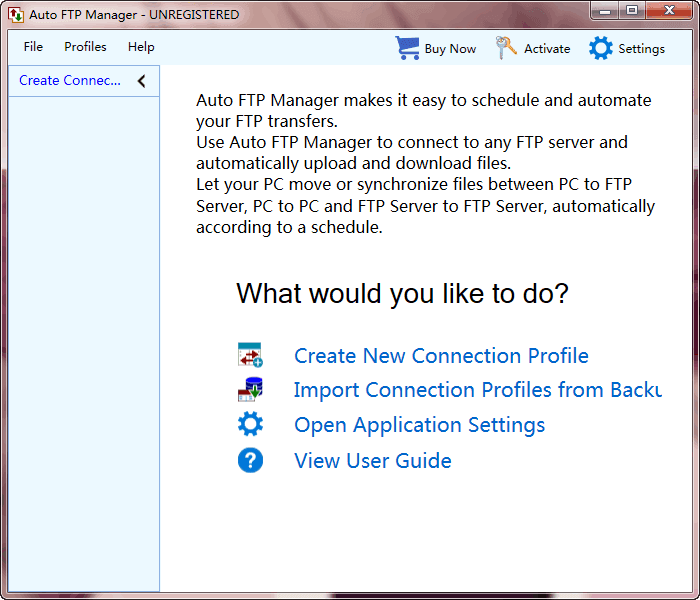Open the File menu
The image size is (700, 600).
coord(33,47)
